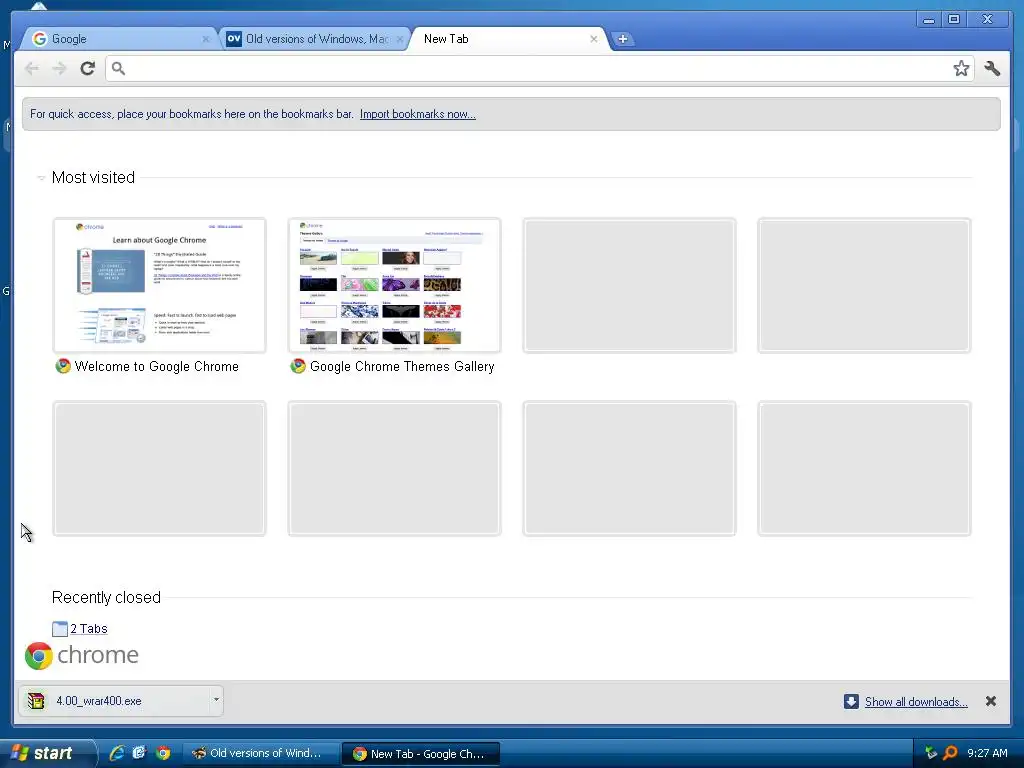Reload the page with refresh icon

coord(88,68)
